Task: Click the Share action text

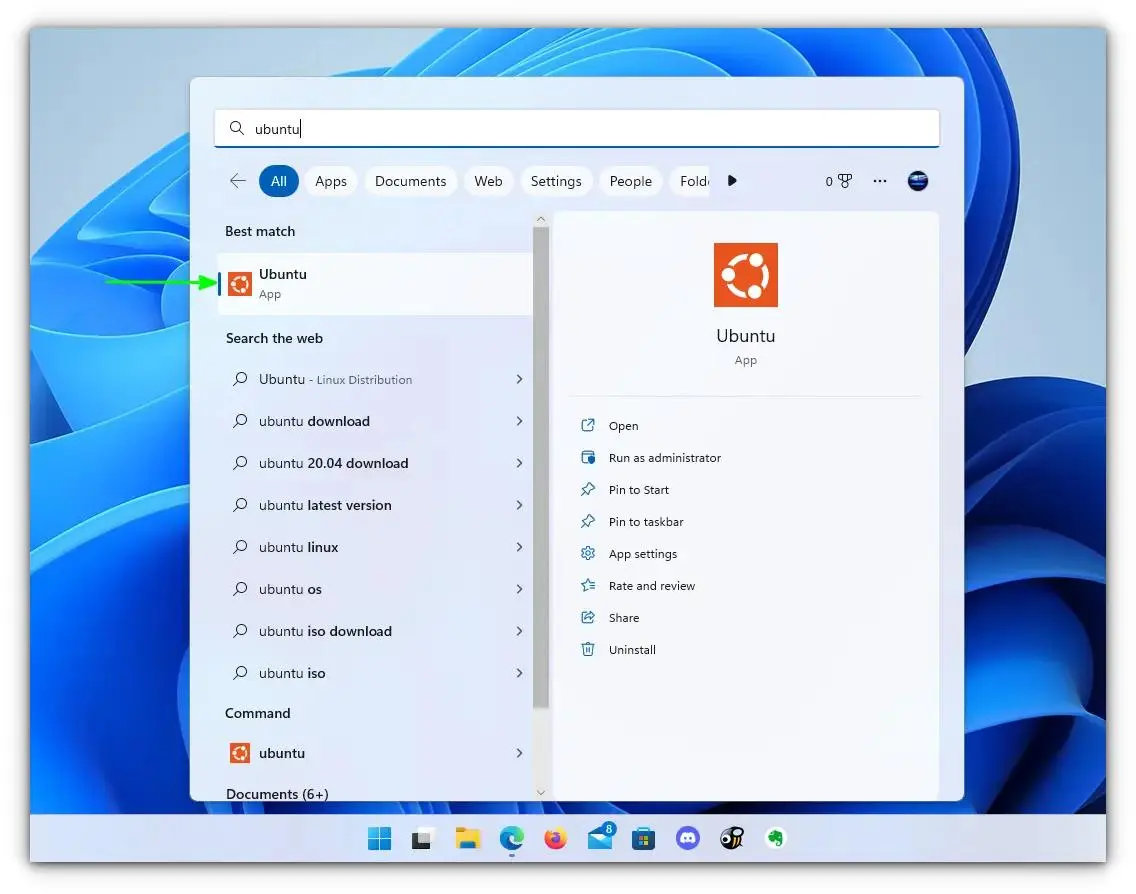Action: [624, 618]
